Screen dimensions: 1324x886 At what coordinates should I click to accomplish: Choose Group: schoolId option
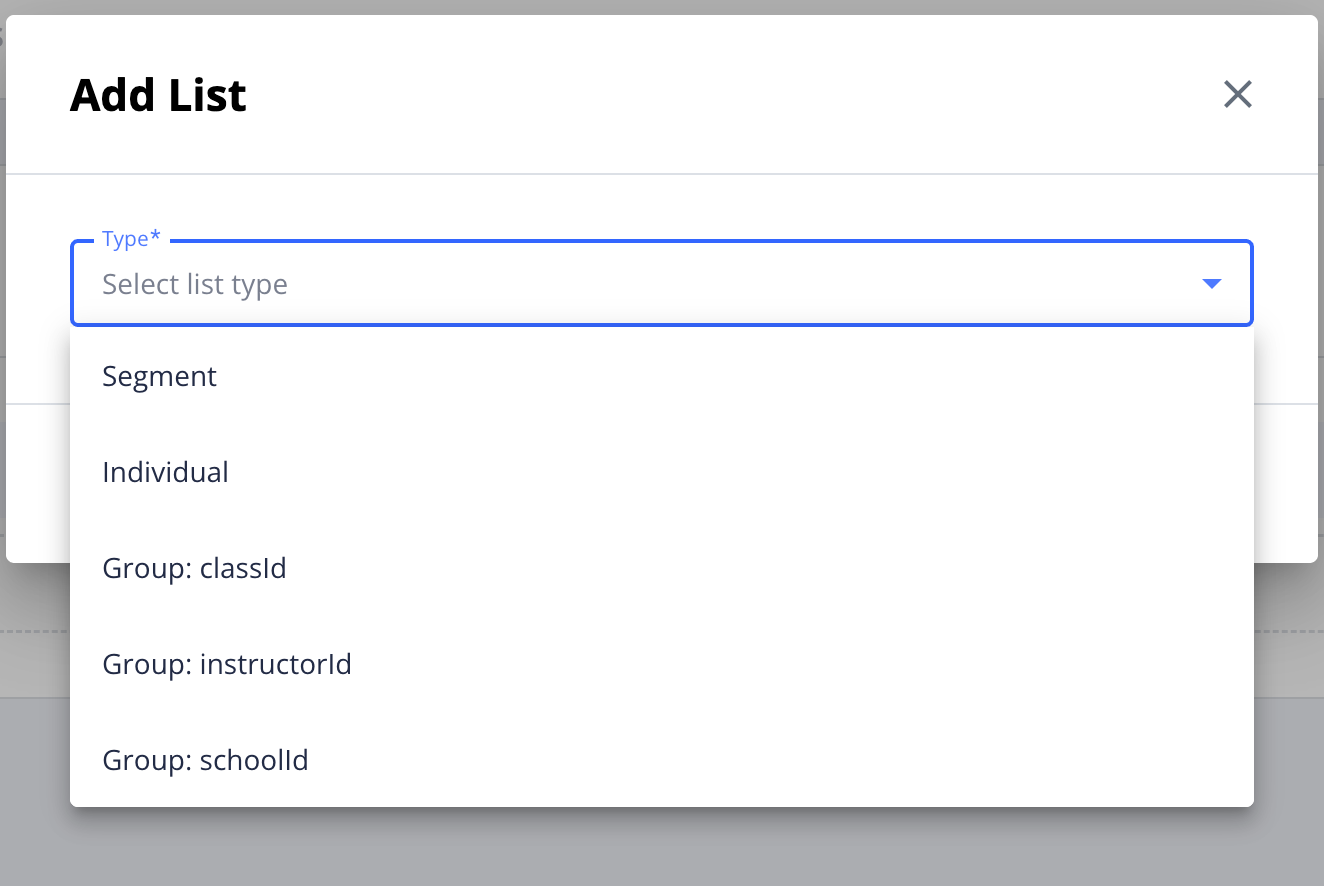(206, 761)
